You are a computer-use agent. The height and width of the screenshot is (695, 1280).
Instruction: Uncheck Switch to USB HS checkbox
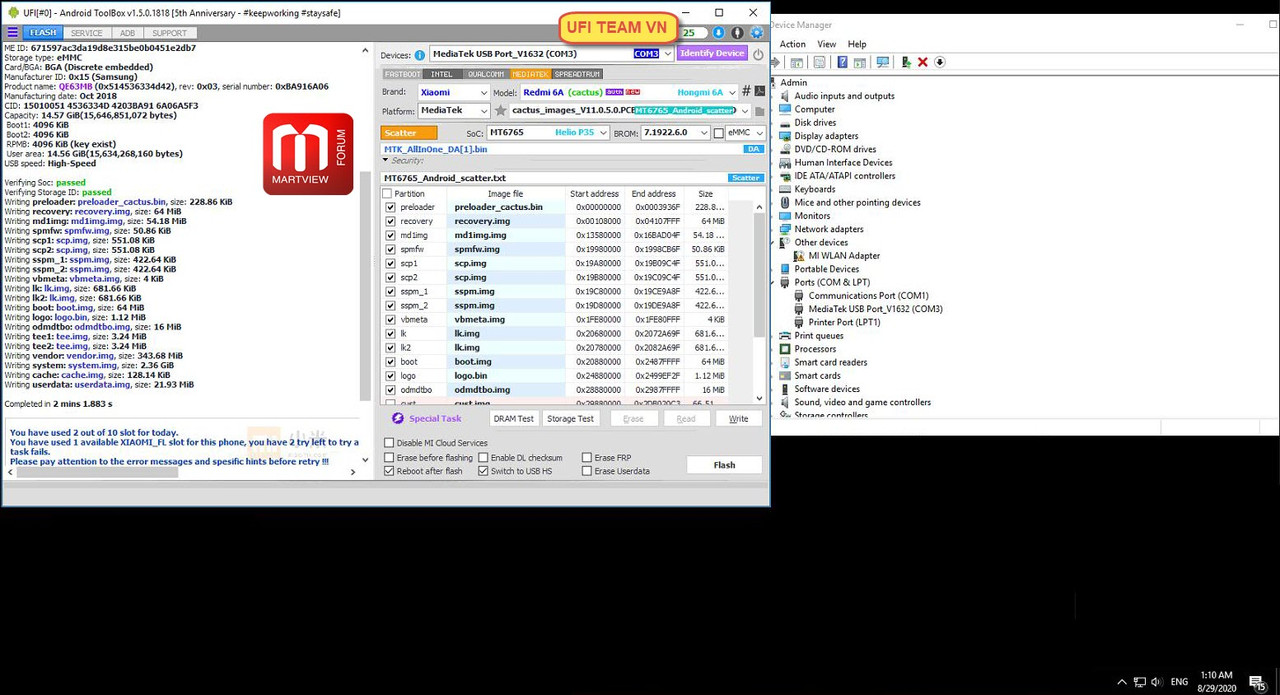pyautogui.click(x=483, y=471)
